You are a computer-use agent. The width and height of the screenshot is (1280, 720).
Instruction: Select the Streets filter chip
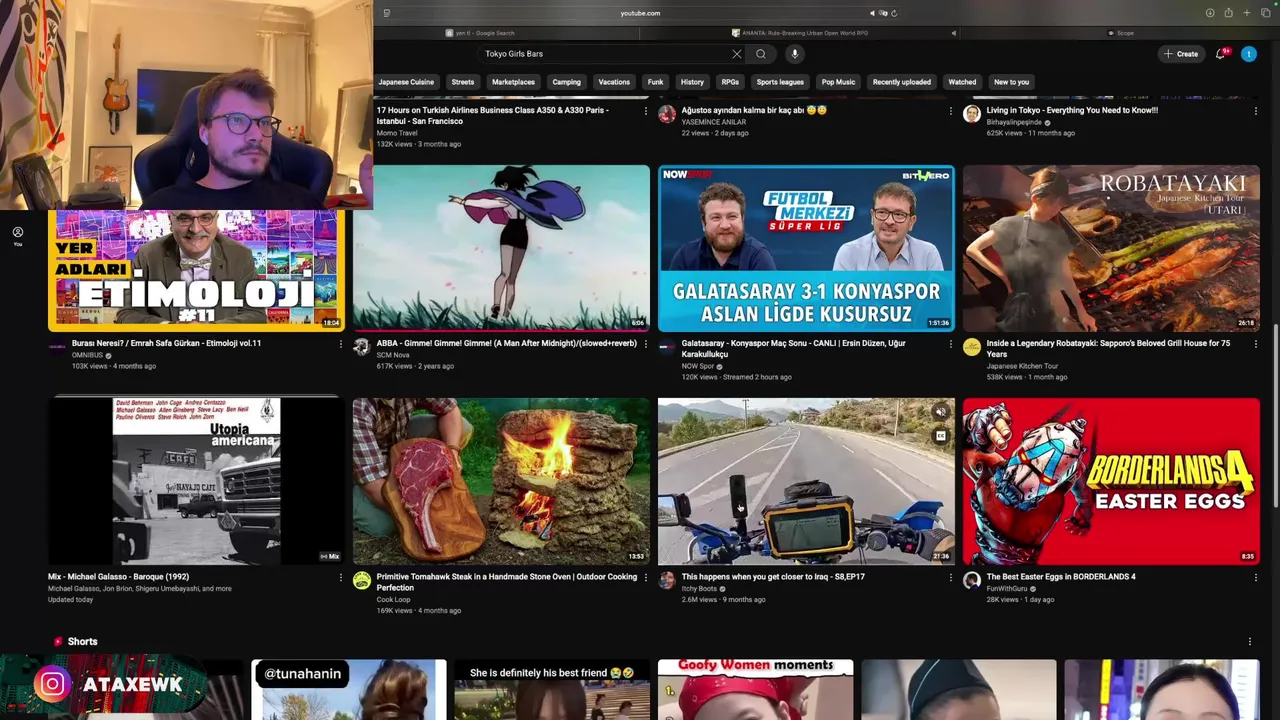click(x=463, y=82)
